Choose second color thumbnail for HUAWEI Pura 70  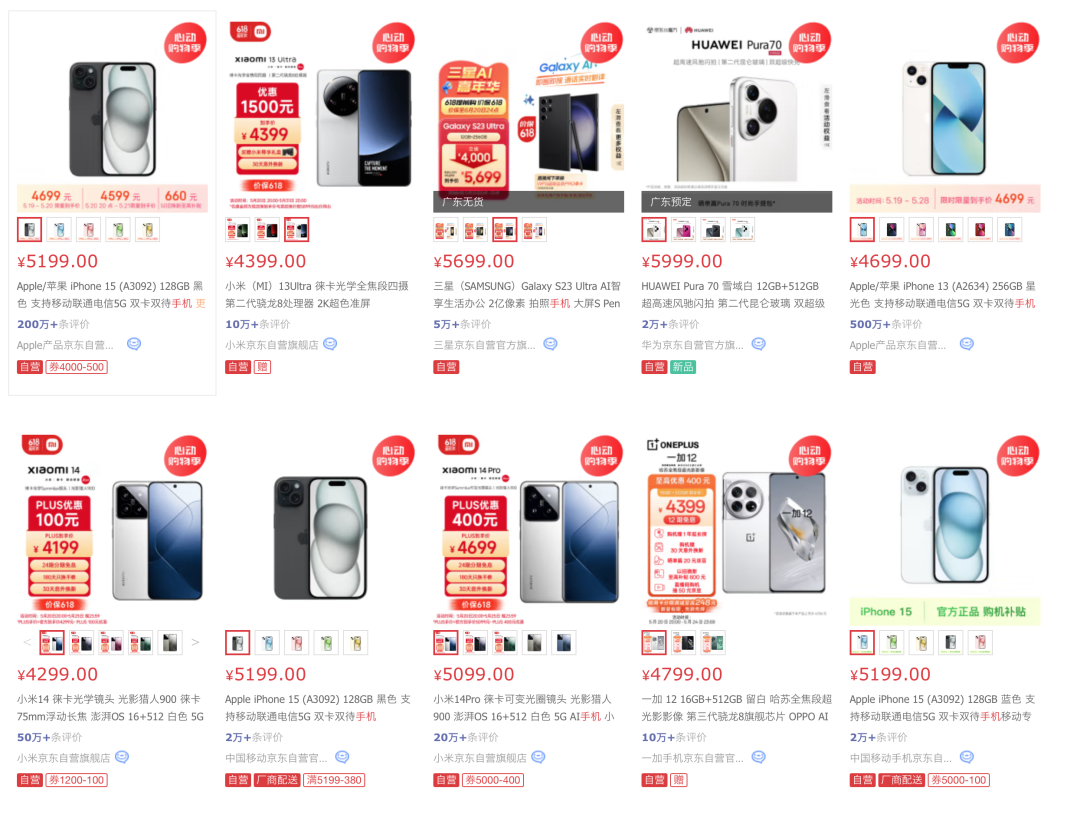(x=683, y=229)
